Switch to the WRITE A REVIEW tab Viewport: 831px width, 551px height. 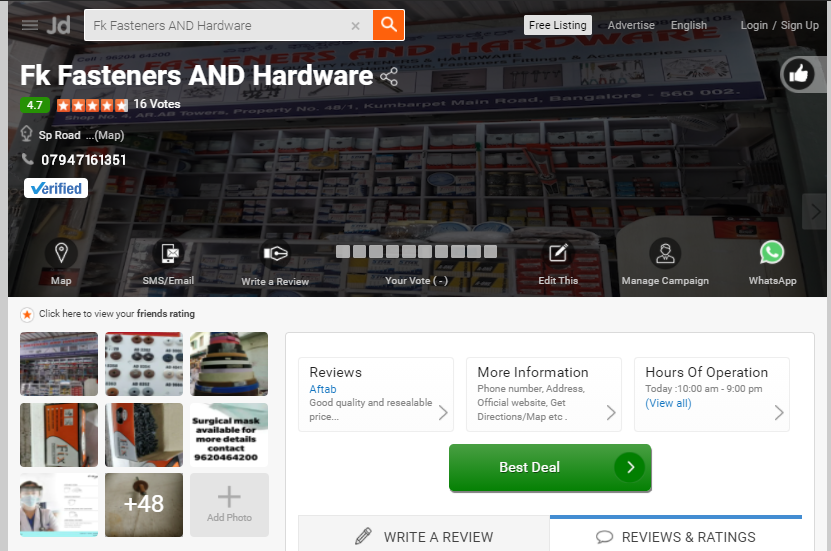424,534
